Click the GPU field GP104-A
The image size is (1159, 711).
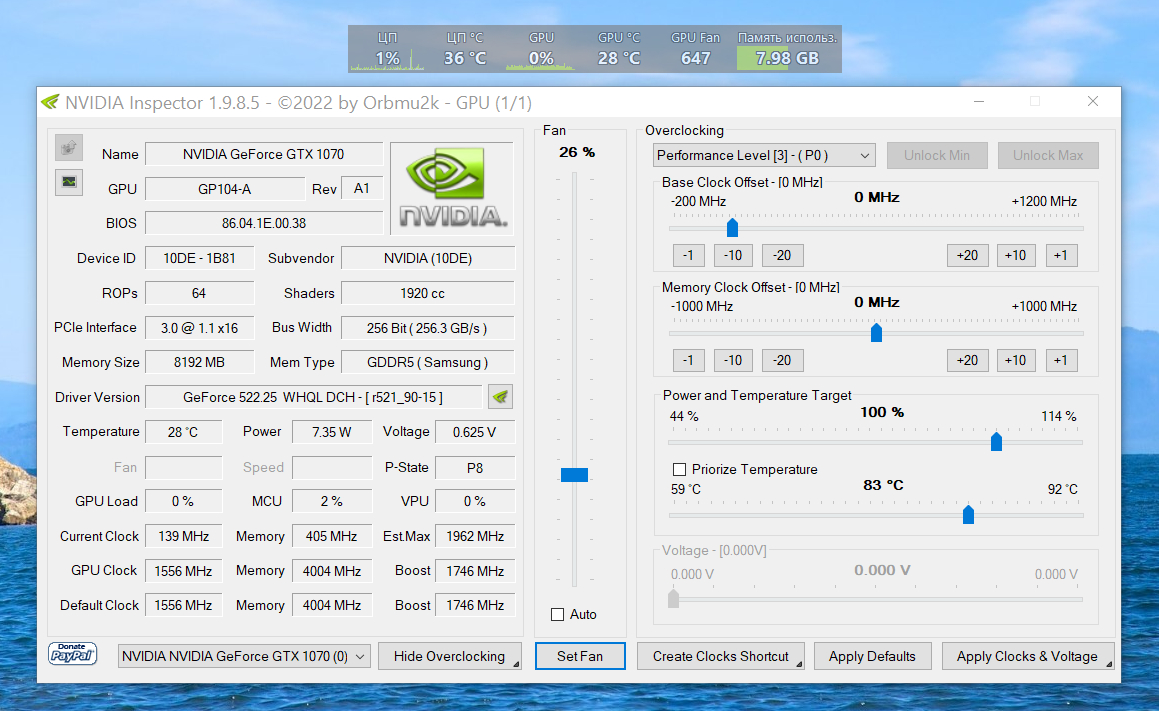click(x=225, y=189)
